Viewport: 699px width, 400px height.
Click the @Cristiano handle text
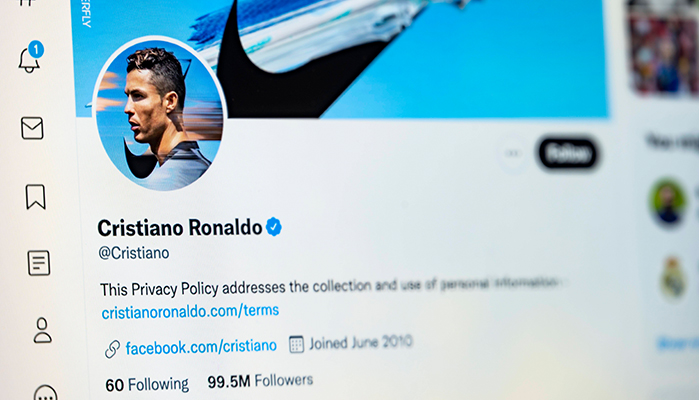pyautogui.click(x=134, y=253)
